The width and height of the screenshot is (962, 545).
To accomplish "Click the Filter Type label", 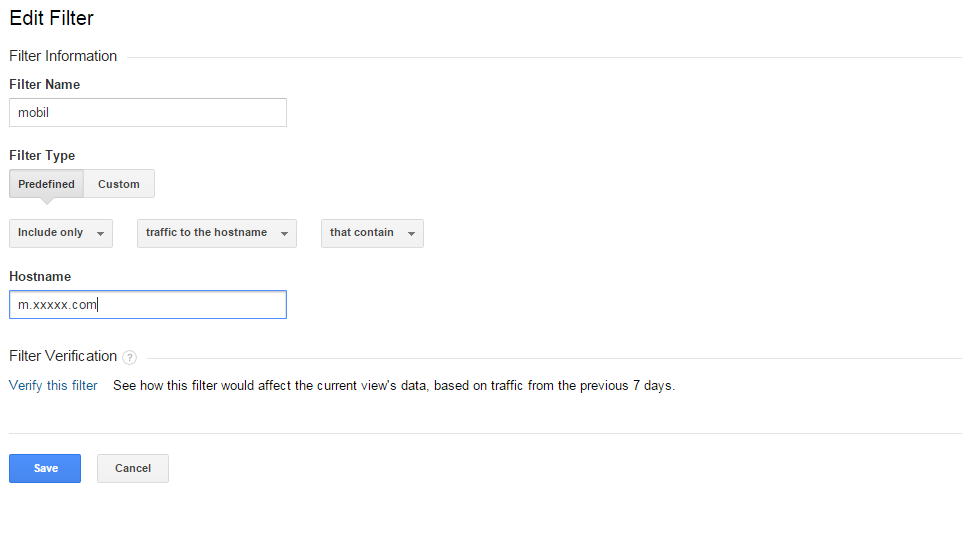I will click(42, 156).
